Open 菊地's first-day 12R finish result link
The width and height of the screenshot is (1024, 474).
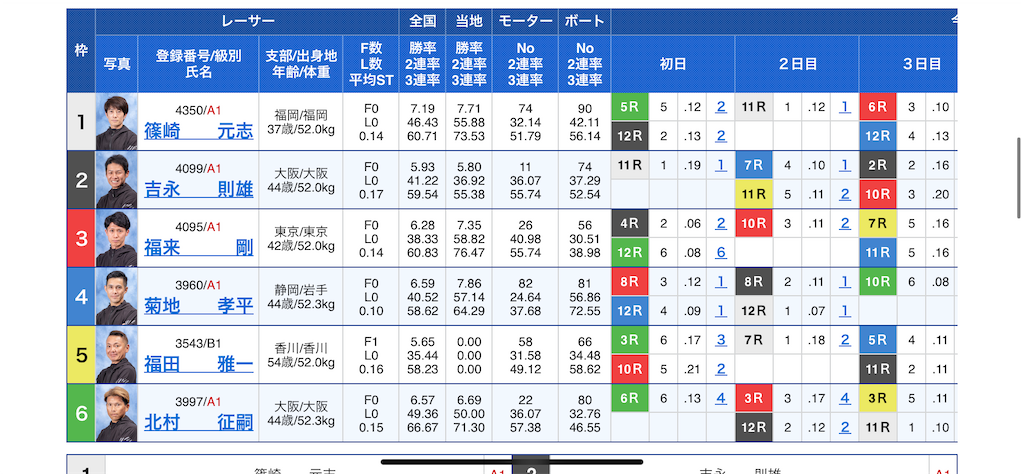pos(720,311)
